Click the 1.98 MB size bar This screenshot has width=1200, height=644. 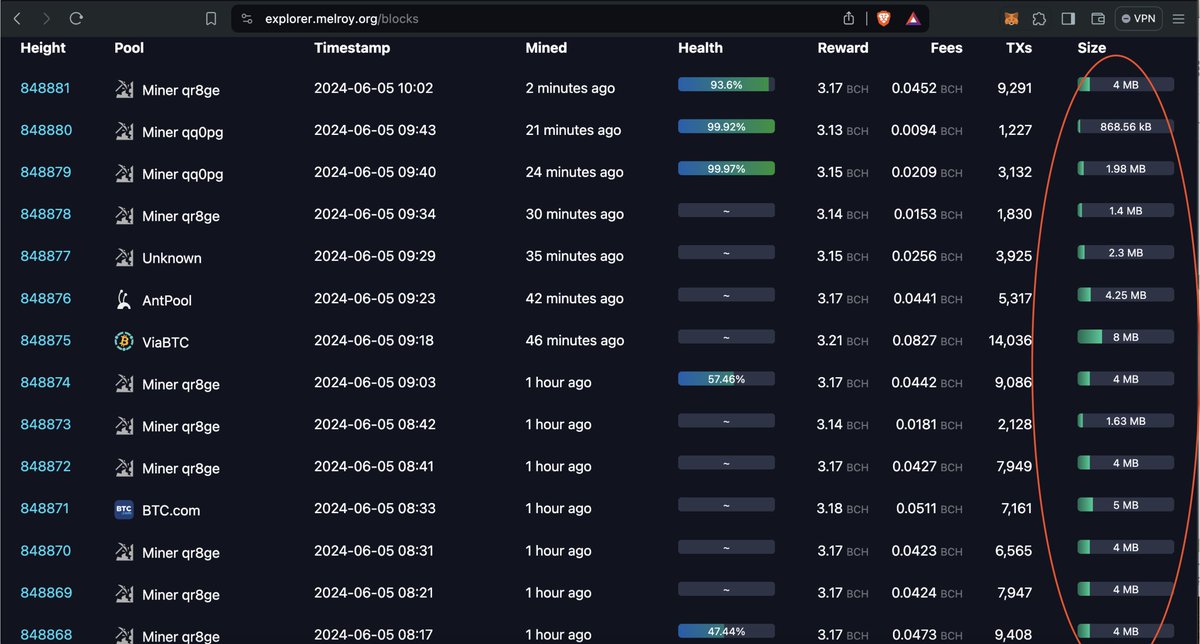1125,169
